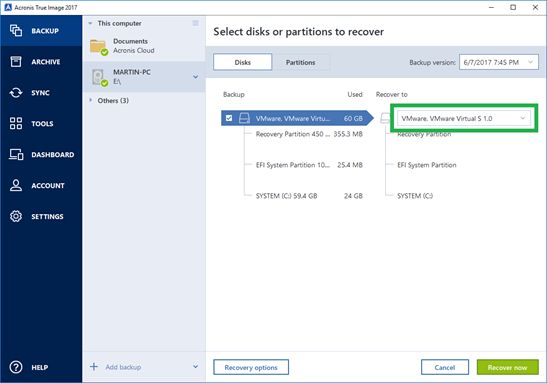
Task: Select the EFI System Partition source row
Action: tap(309, 165)
